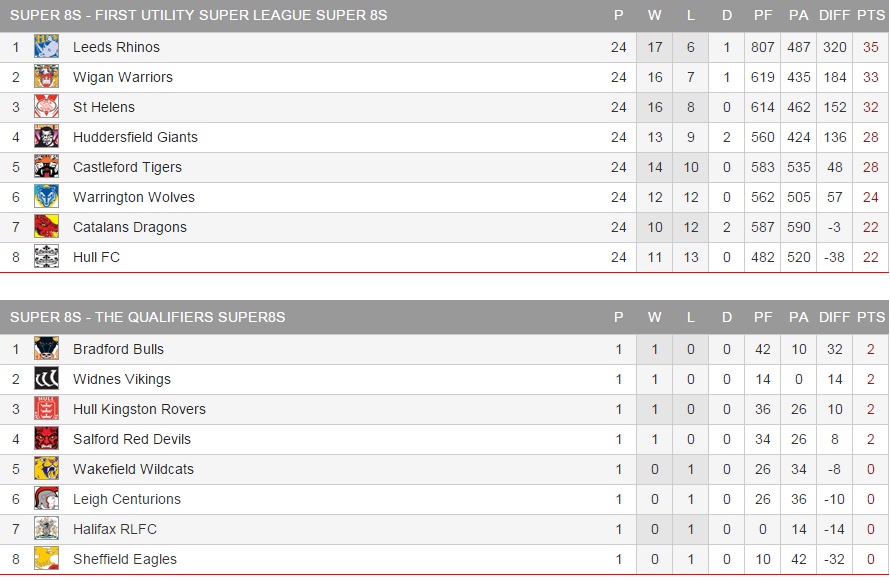
Task: Click The Qualifiers Super8s table header
Action: (147, 317)
